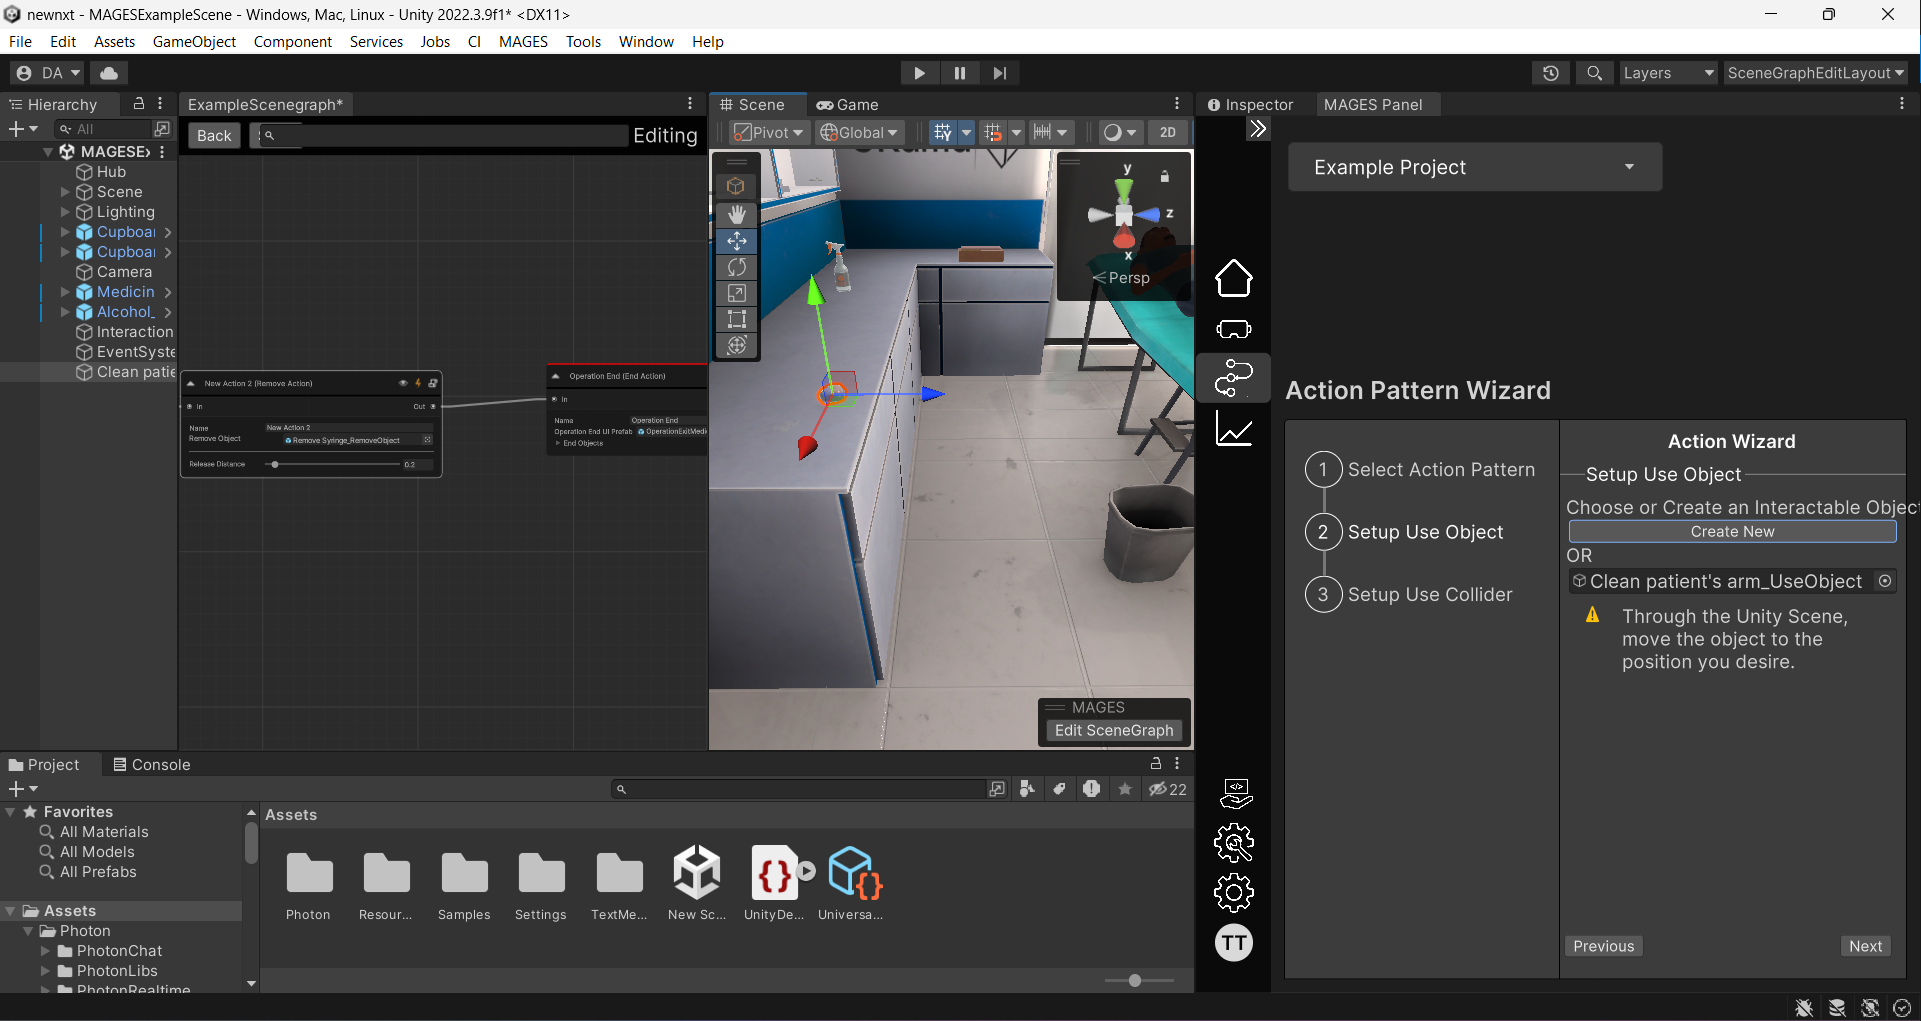The image size is (1921, 1021).
Task: Click the Search by Import Log Type icon
Action: pyautogui.click(x=1092, y=789)
